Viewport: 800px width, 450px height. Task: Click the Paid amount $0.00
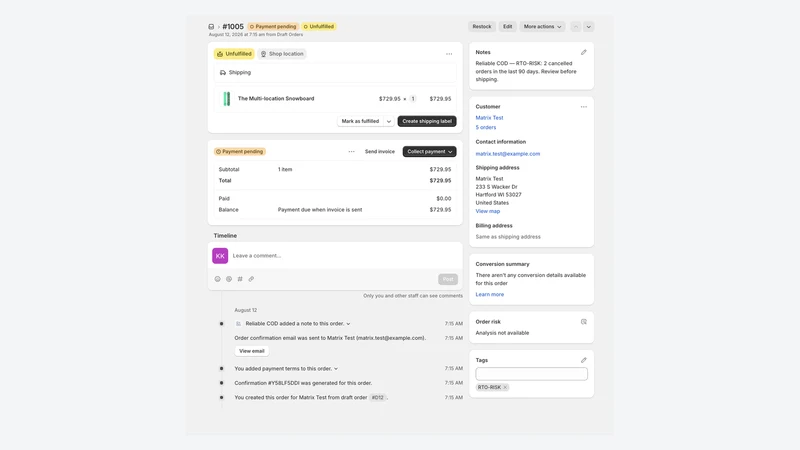(x=443, y=198)
